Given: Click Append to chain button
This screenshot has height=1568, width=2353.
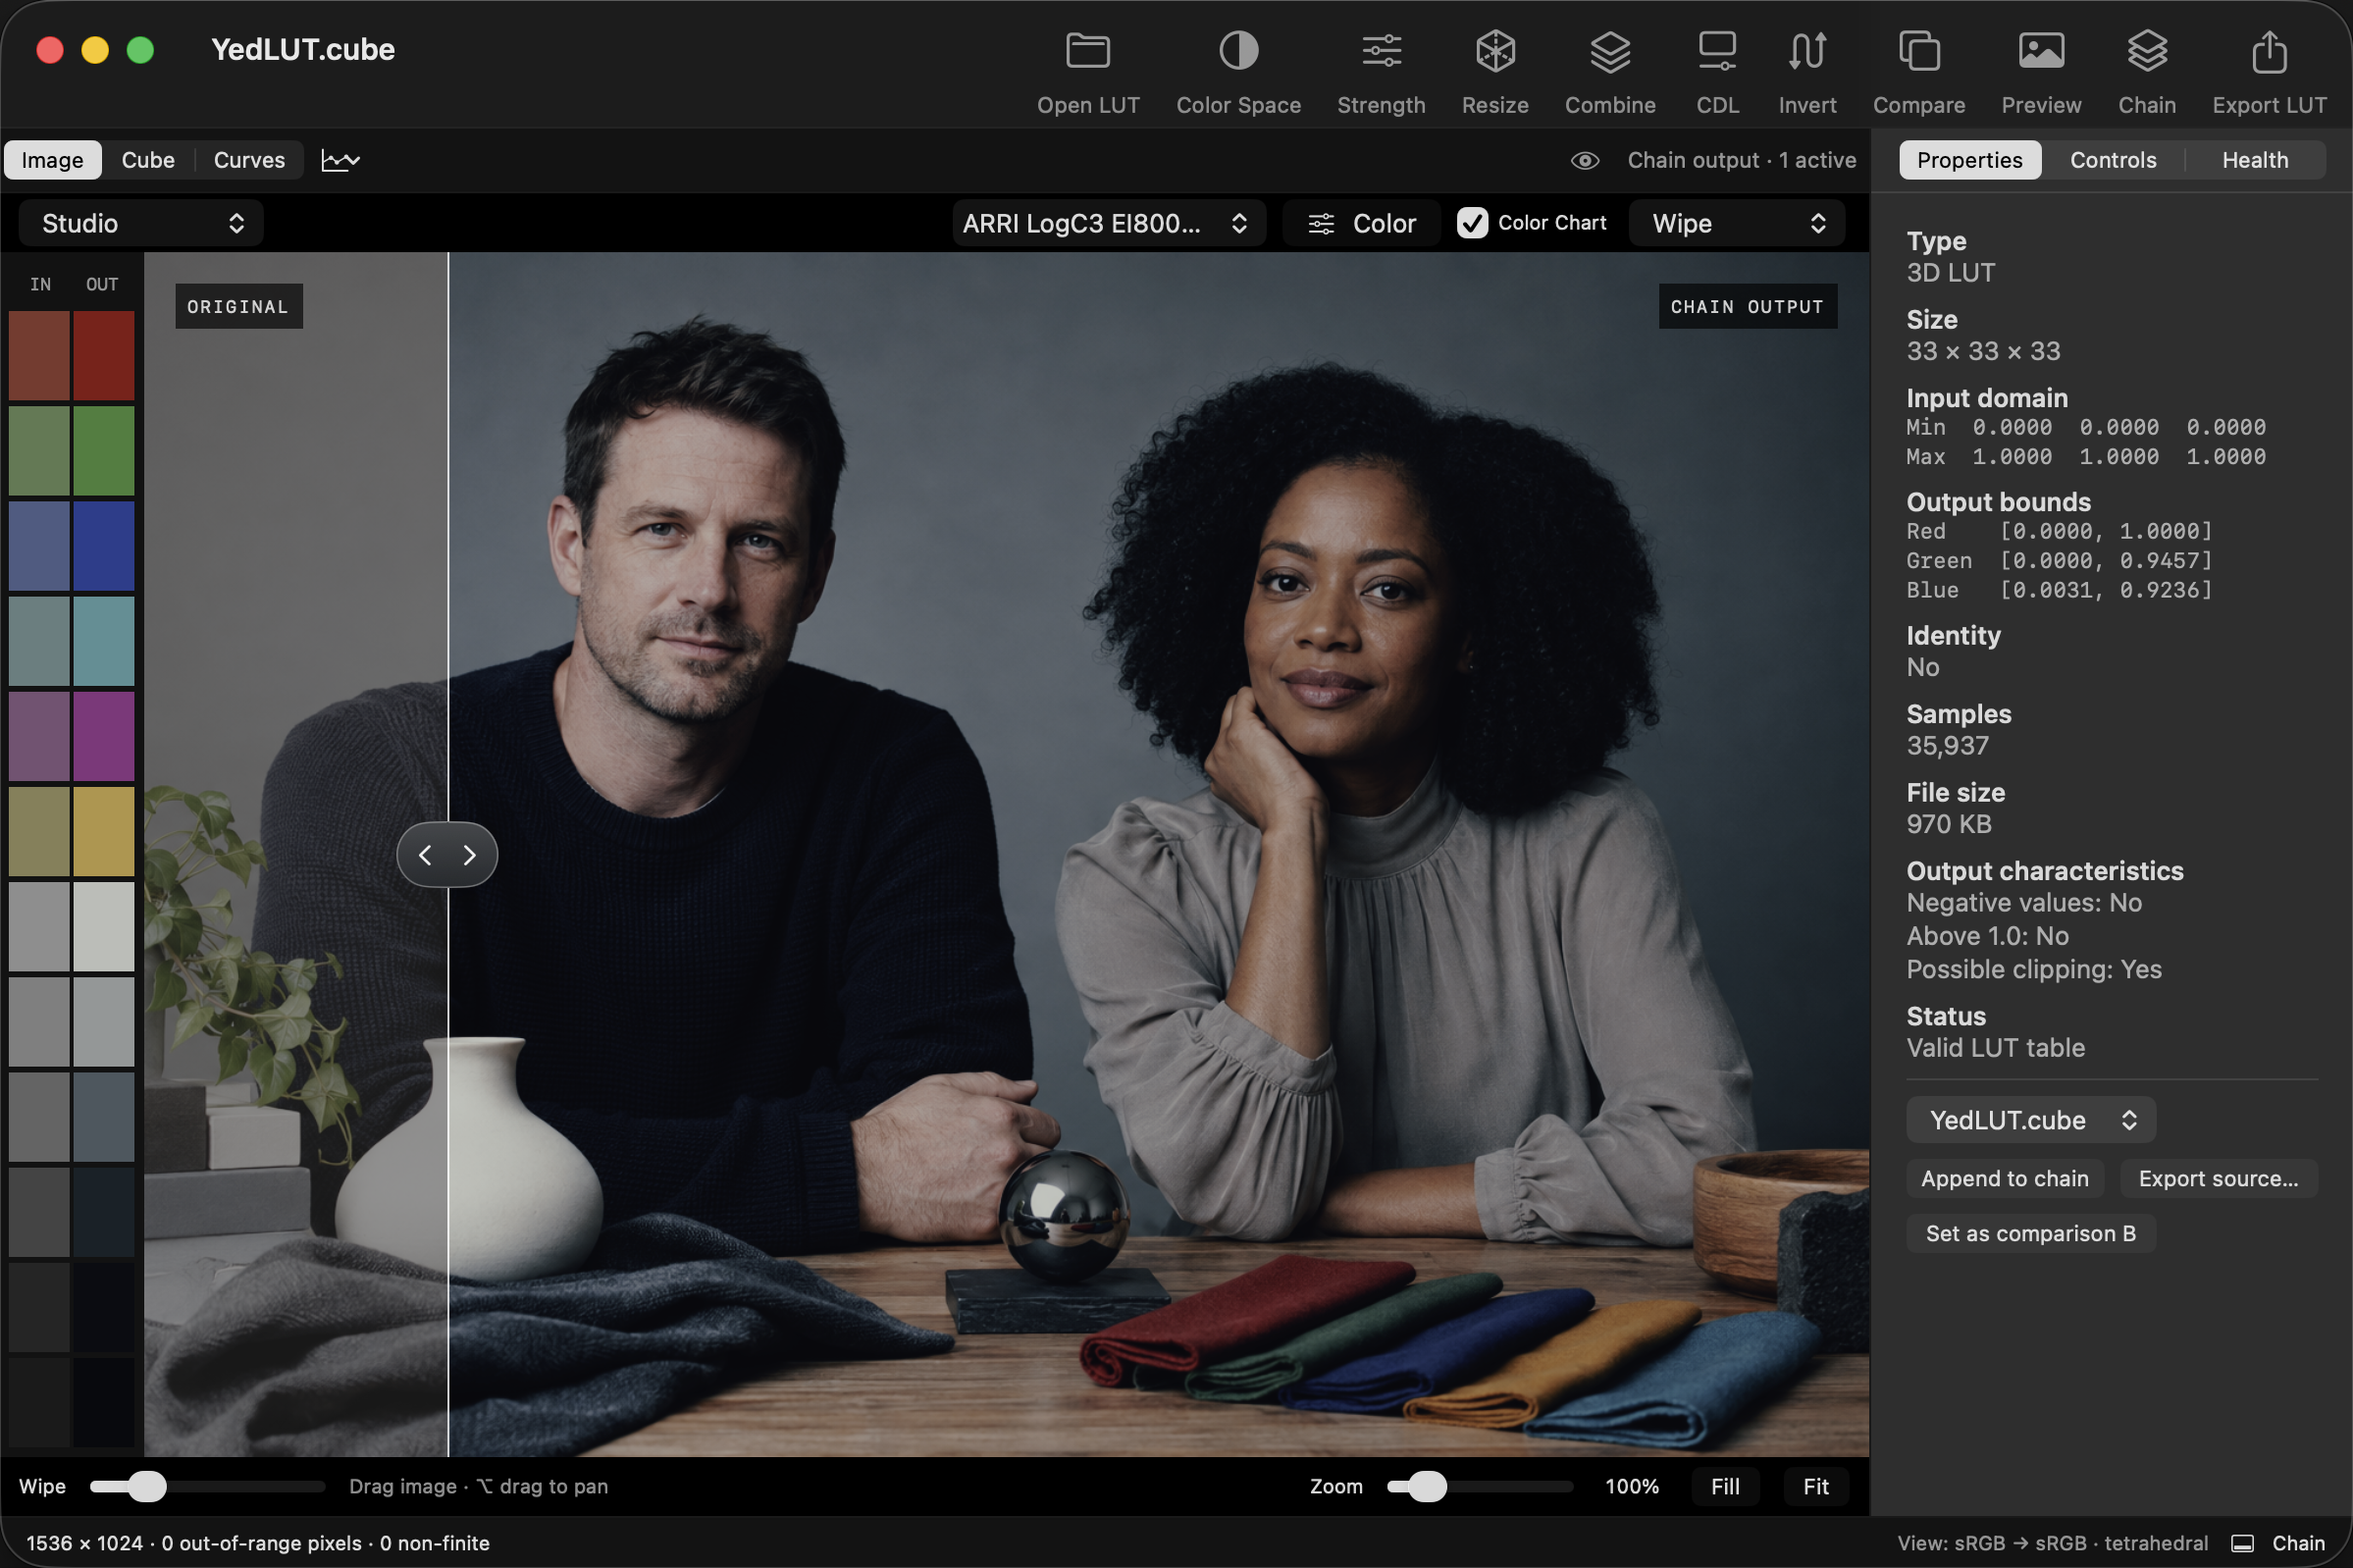Looking at the screenshot, I should coord(2004,1178).
